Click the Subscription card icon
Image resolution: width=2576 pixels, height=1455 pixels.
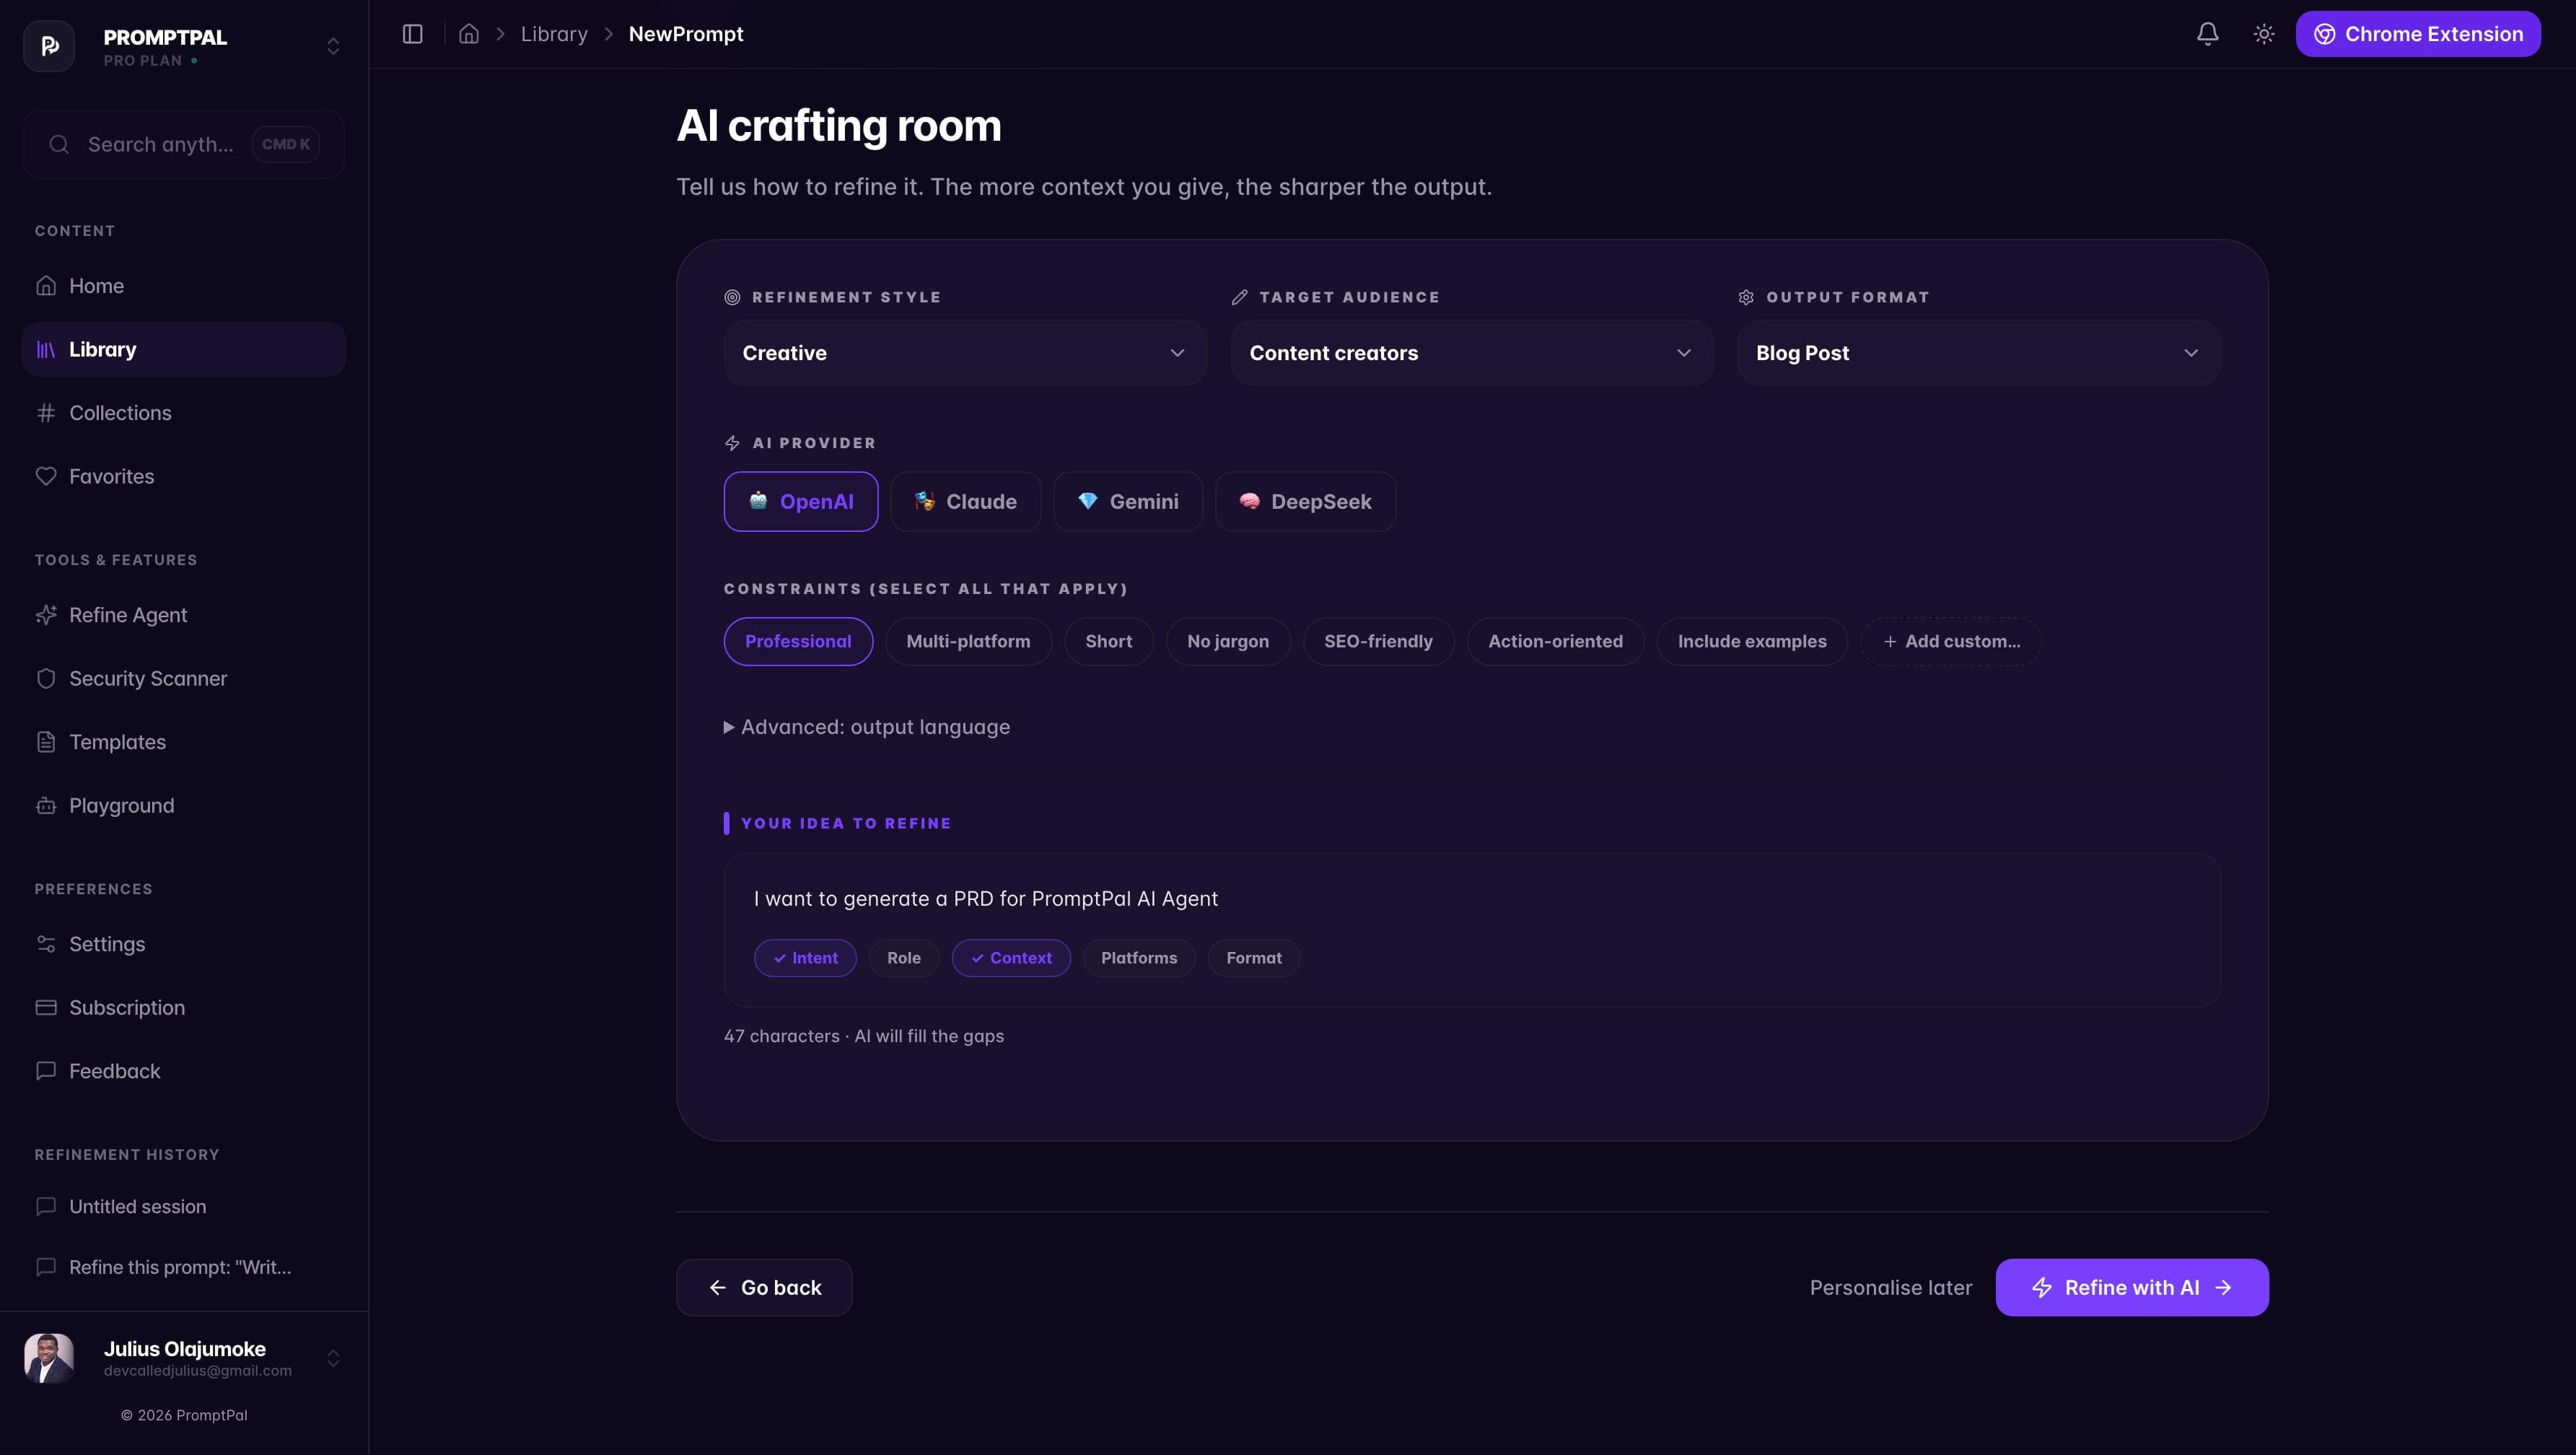46,1007
